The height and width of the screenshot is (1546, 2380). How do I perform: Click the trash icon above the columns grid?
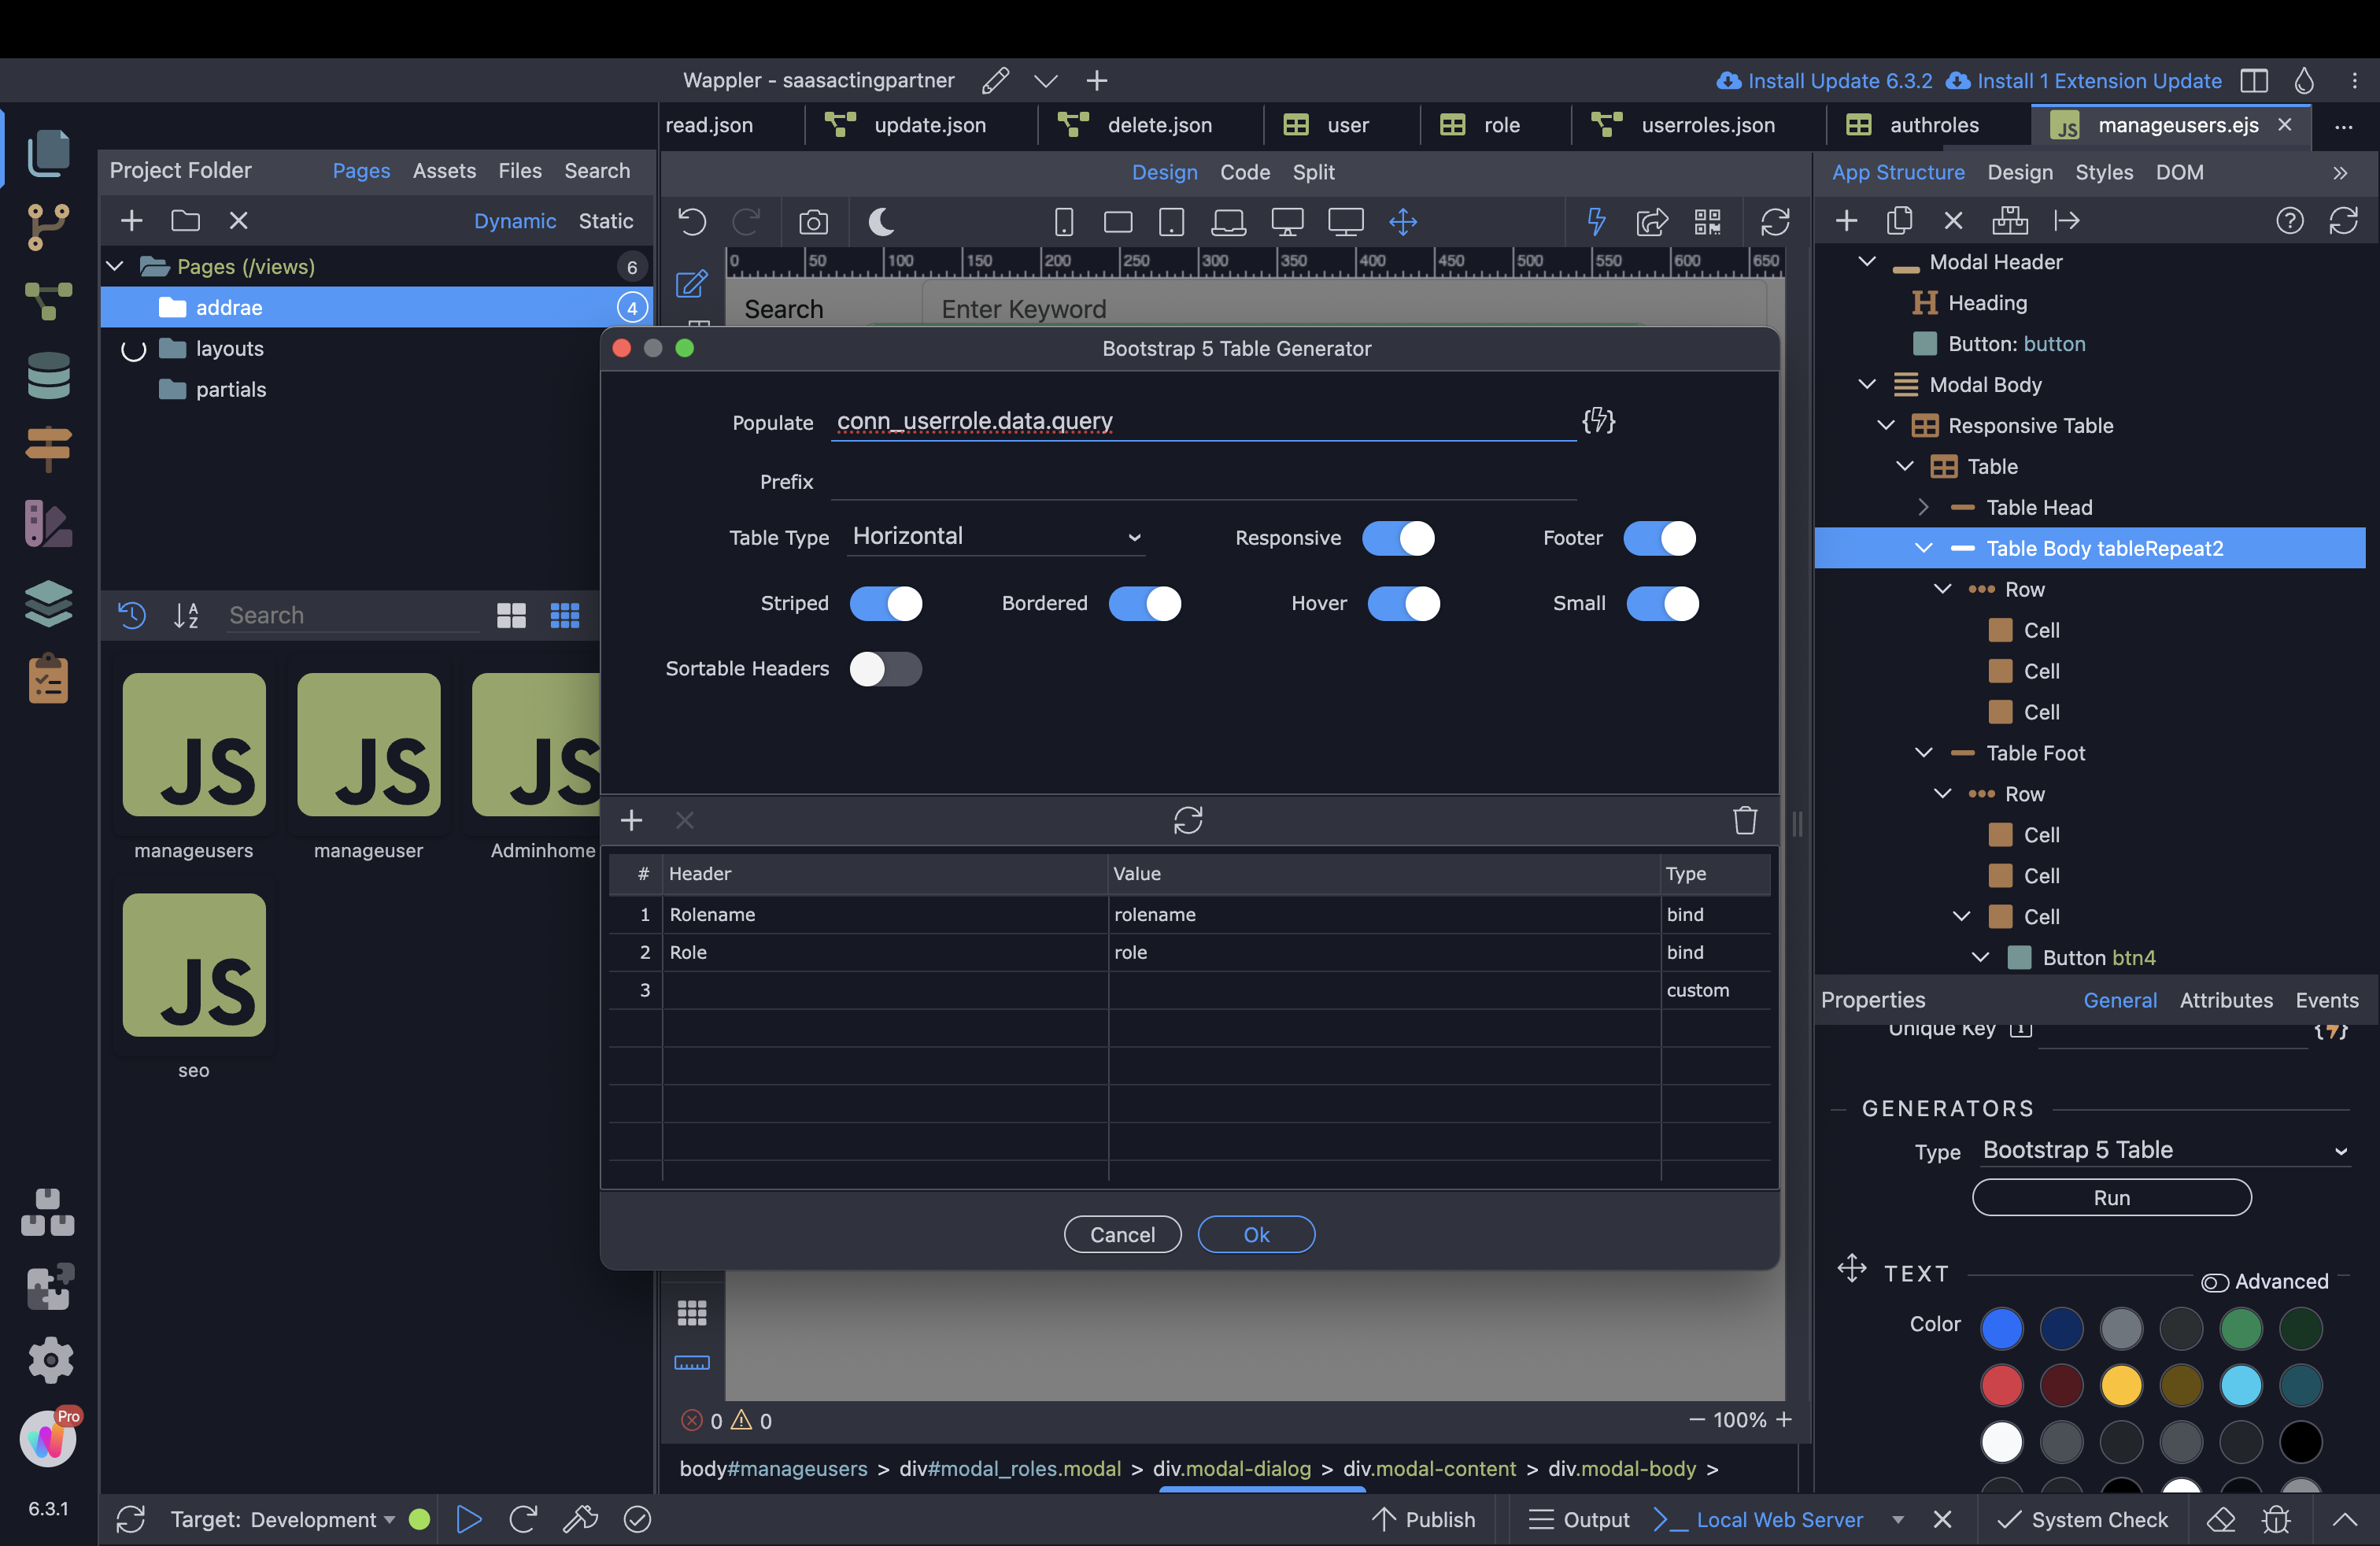(1745, 820)
